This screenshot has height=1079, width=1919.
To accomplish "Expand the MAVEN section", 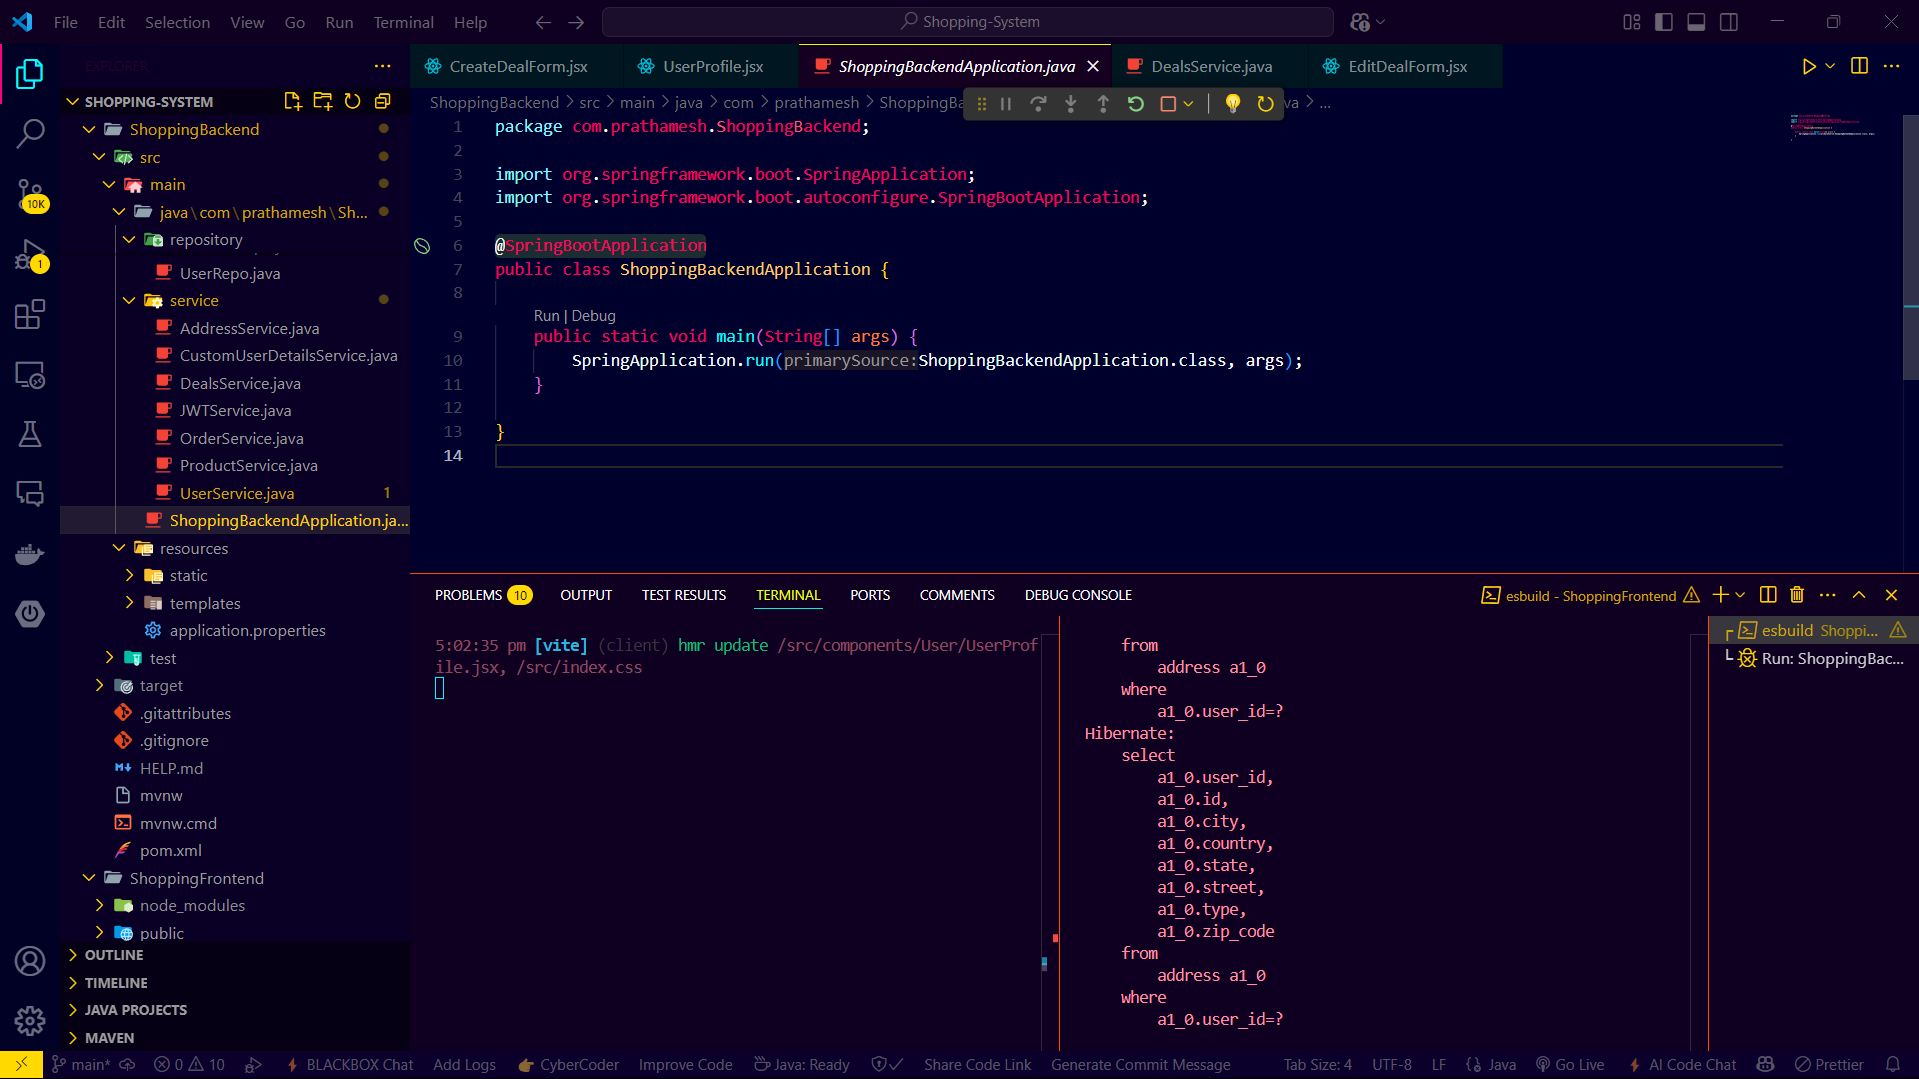I will [x=109, y=1037].
